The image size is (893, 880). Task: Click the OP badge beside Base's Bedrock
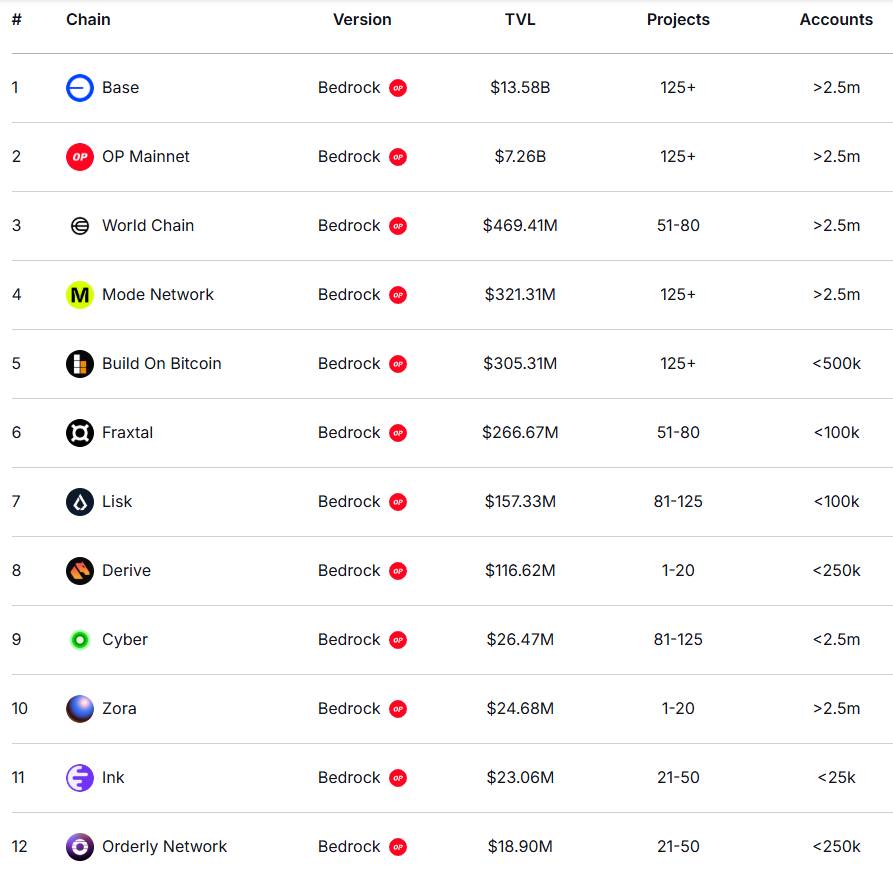pyautogui.click(x=398, y=88)
